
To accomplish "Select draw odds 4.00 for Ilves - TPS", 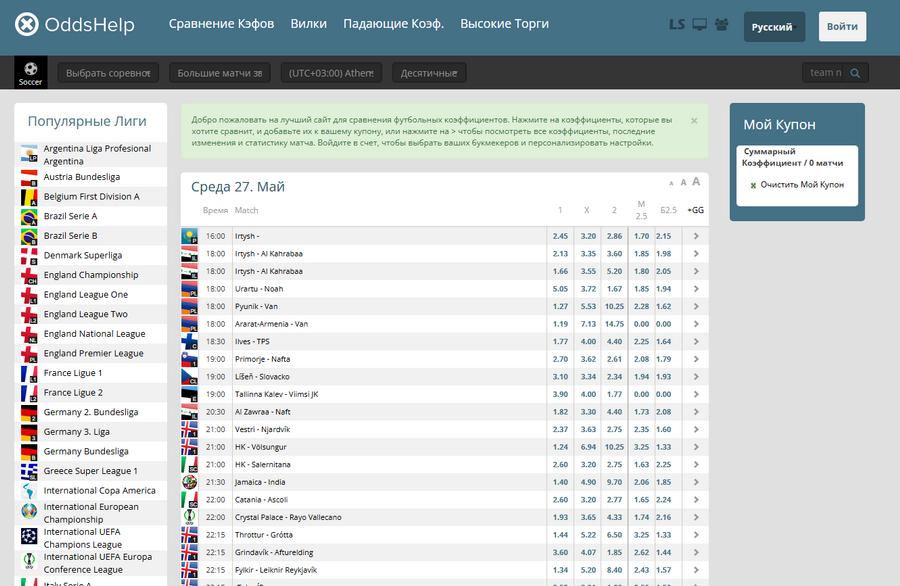I will [x=588, y=341].
